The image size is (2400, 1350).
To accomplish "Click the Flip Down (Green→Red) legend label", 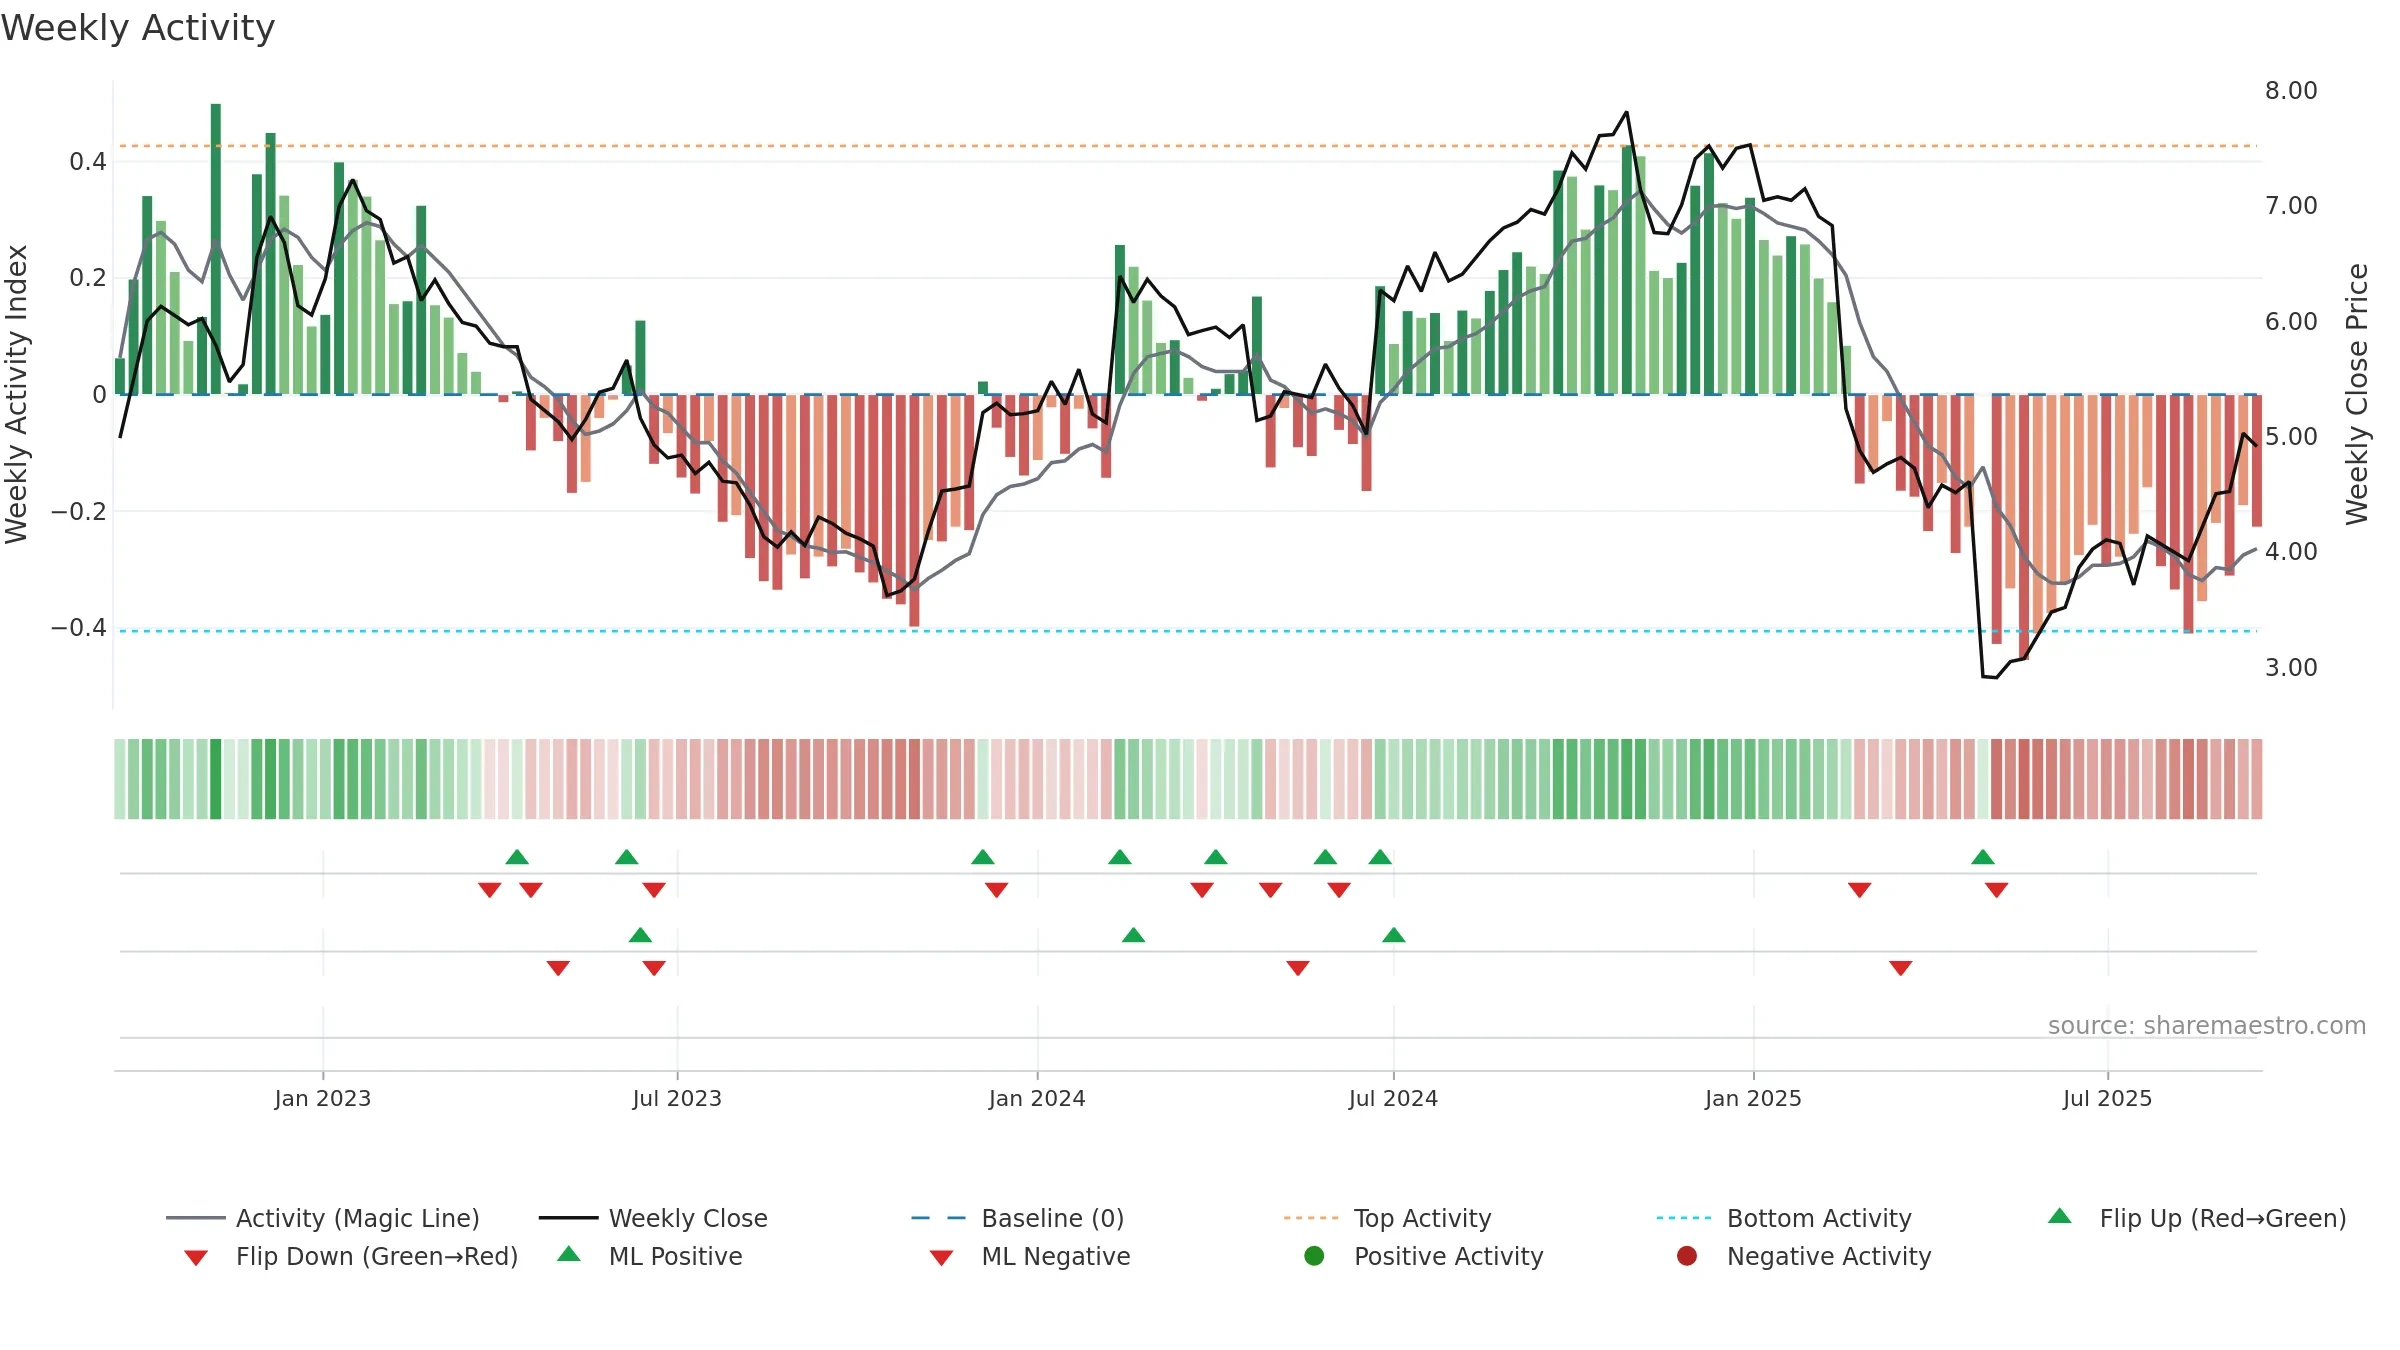I will pos(377,1256).
